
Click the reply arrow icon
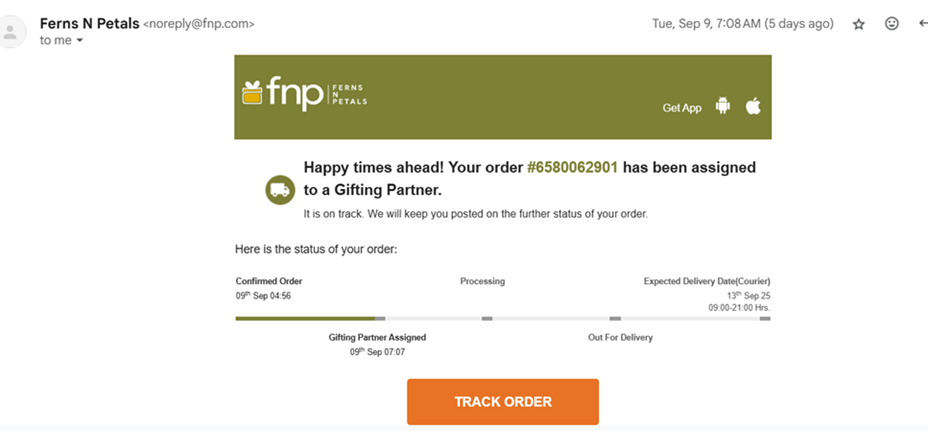coord(922,24)
